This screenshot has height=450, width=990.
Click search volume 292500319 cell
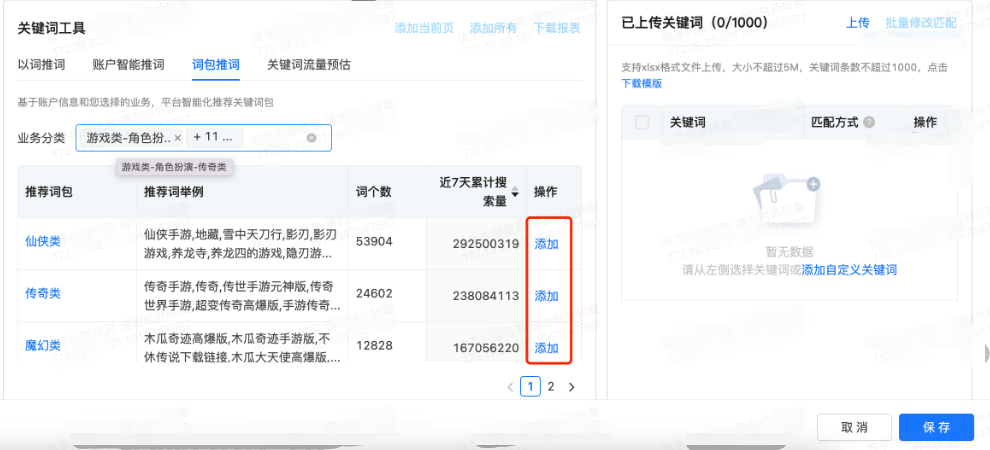(486, 244)
